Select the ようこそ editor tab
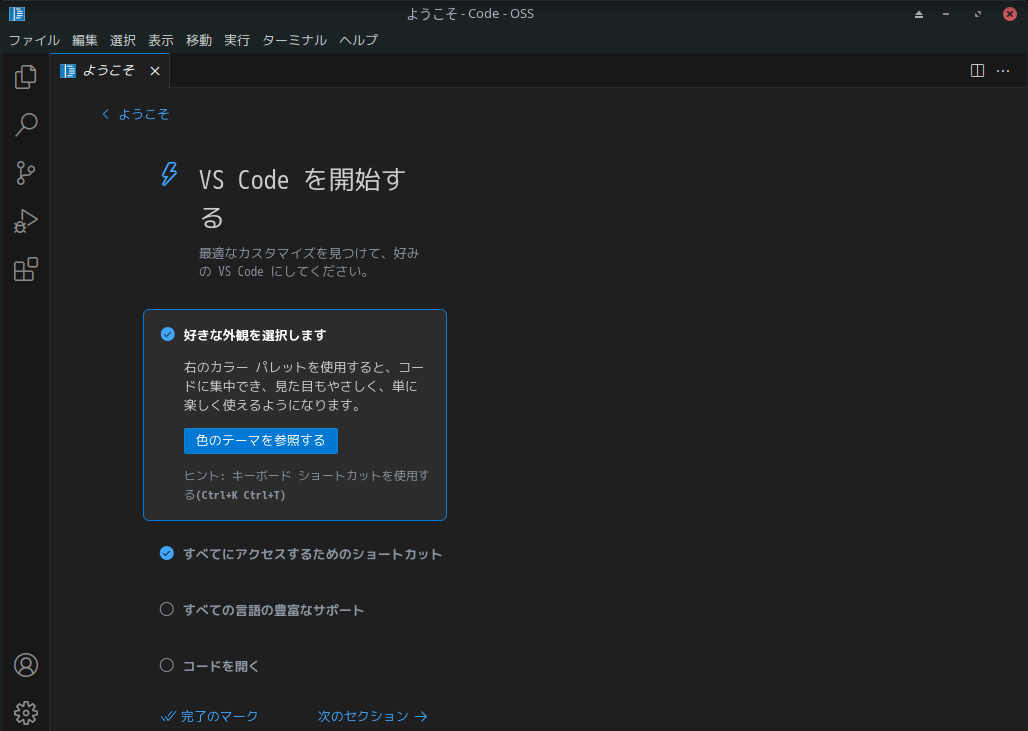The height and width of the screenshot is (731, 1028). point(109,71)
